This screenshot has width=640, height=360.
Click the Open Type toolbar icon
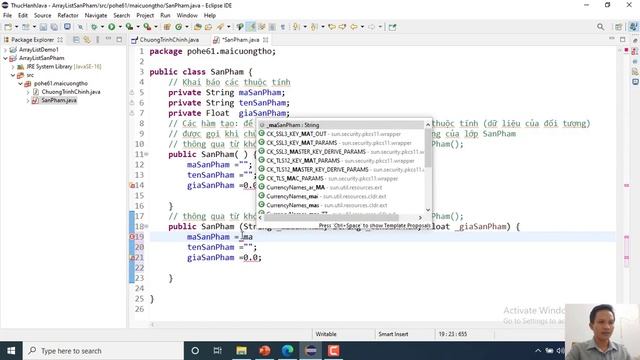[198, 27]
